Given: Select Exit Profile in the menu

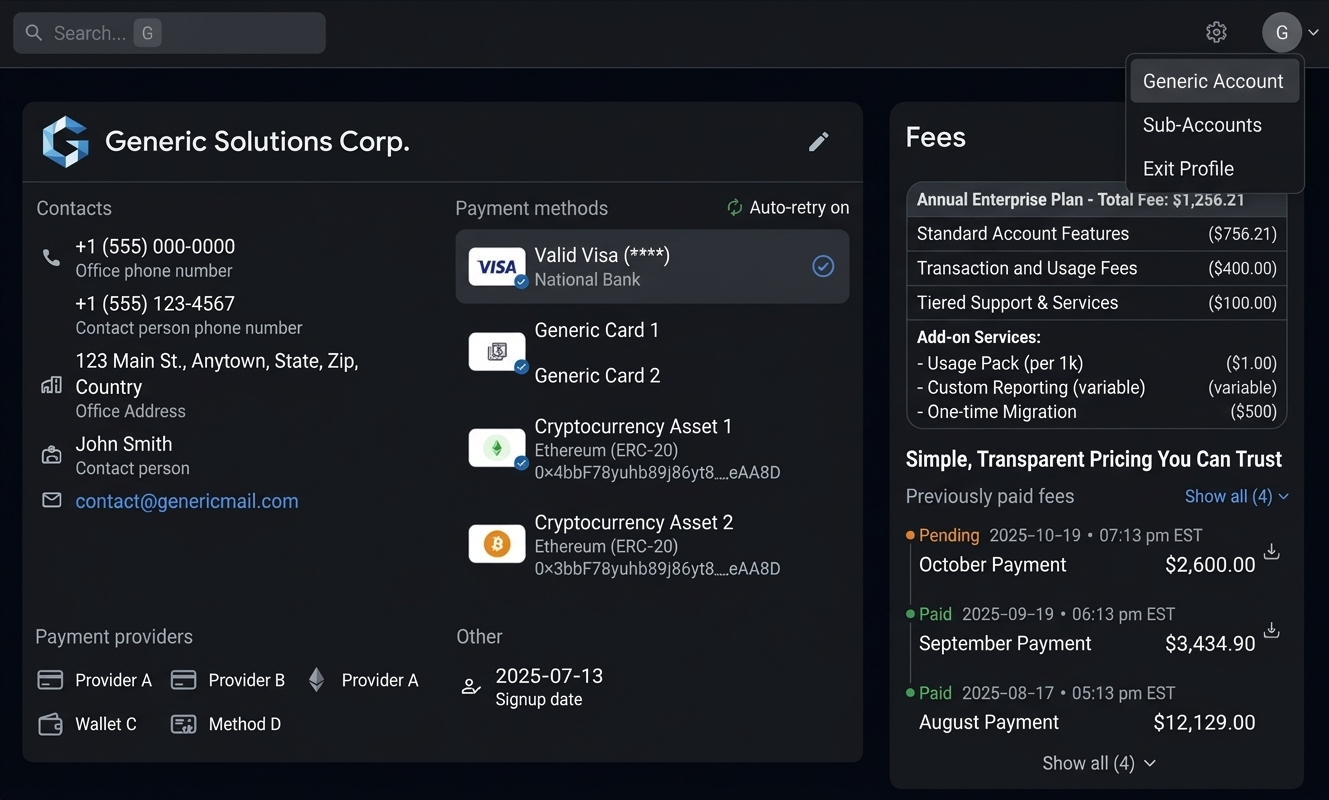Looking at the screenshot, I should point(1188,169).
